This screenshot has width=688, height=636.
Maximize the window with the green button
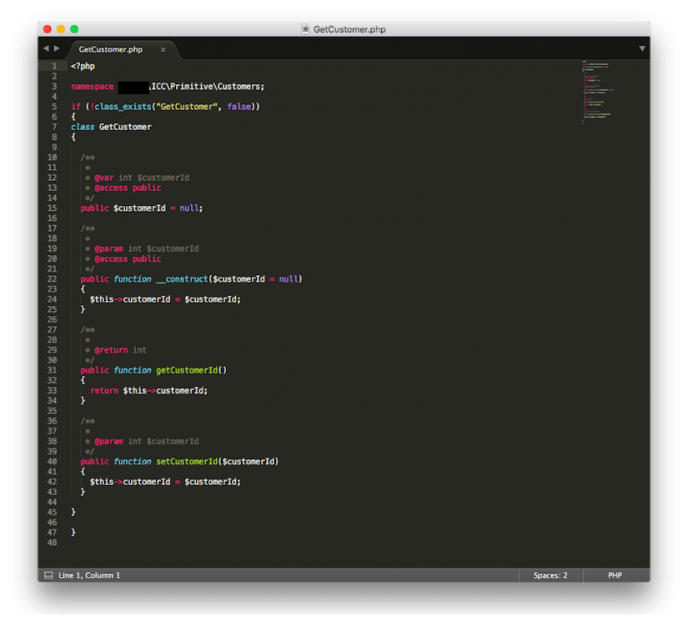pyautogui.click(x=75, y=29)
